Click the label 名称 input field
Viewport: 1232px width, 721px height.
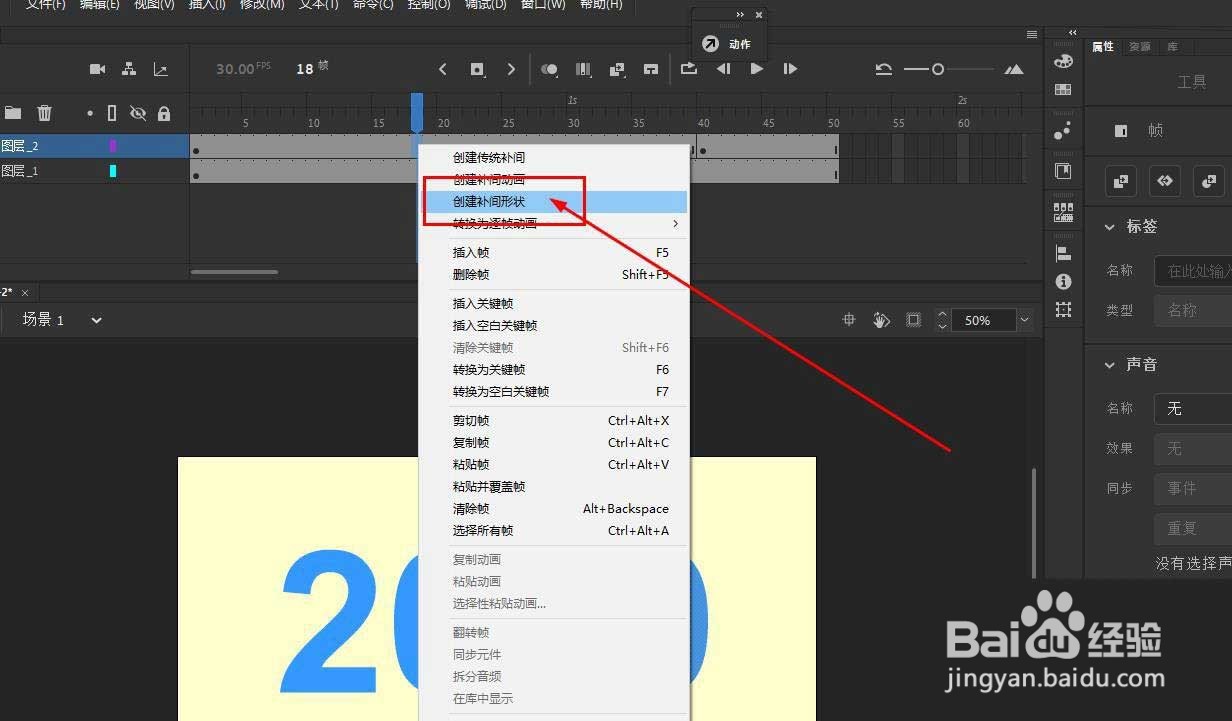[1193, 271]
